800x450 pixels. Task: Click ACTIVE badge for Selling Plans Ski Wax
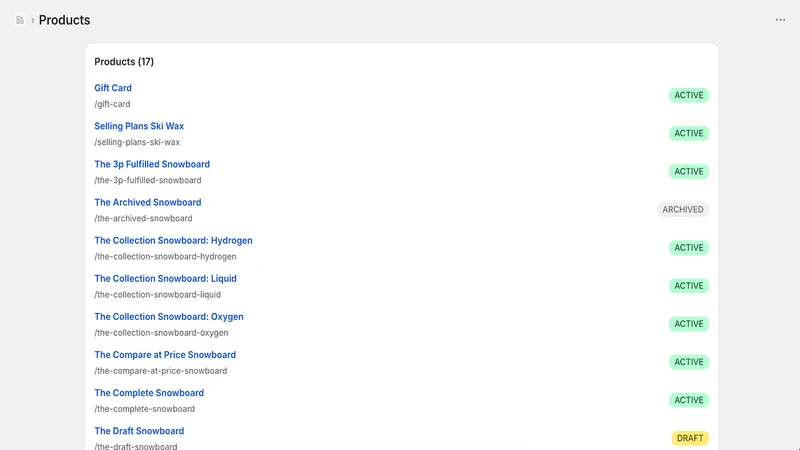point(689,133)
